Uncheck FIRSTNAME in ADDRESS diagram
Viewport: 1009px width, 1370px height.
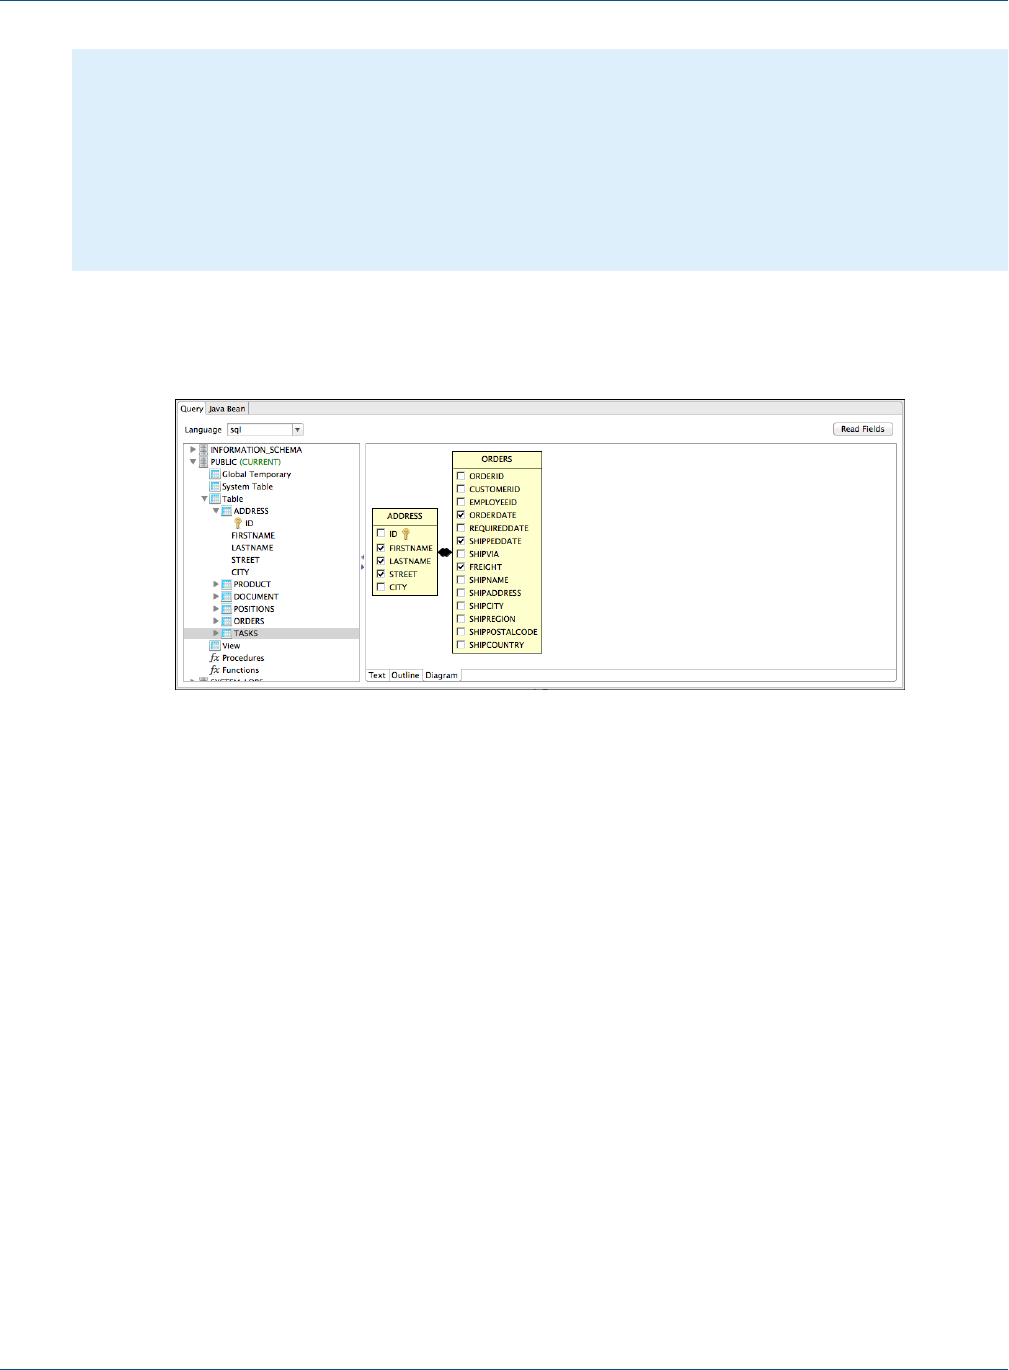pyautogui.click(x=381, y=548)
